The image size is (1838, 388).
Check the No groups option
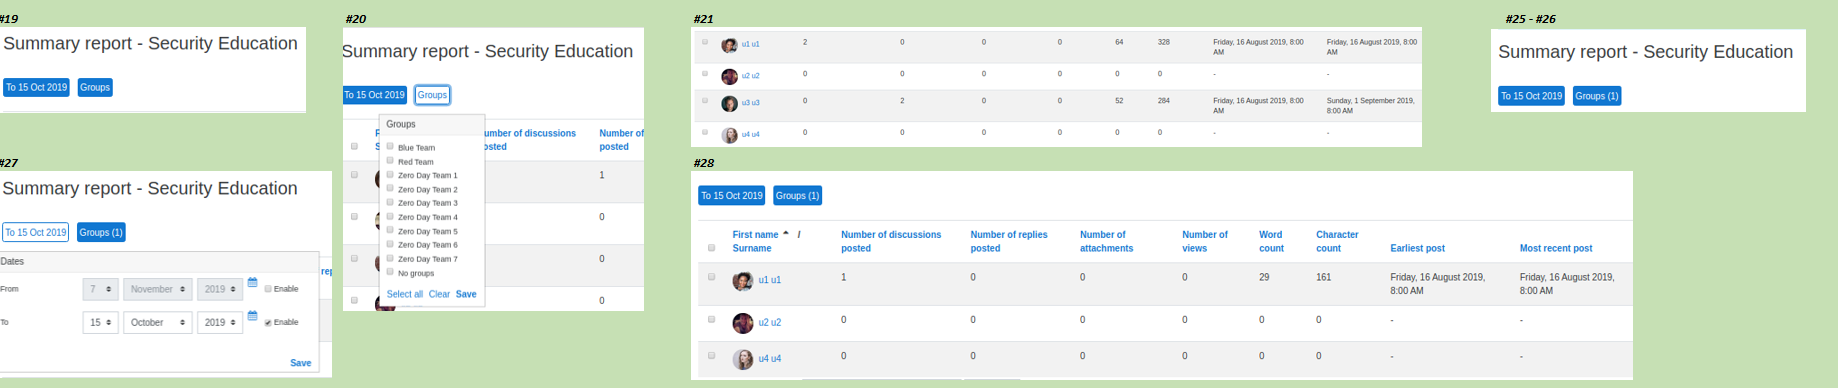(x=390, y=272)
